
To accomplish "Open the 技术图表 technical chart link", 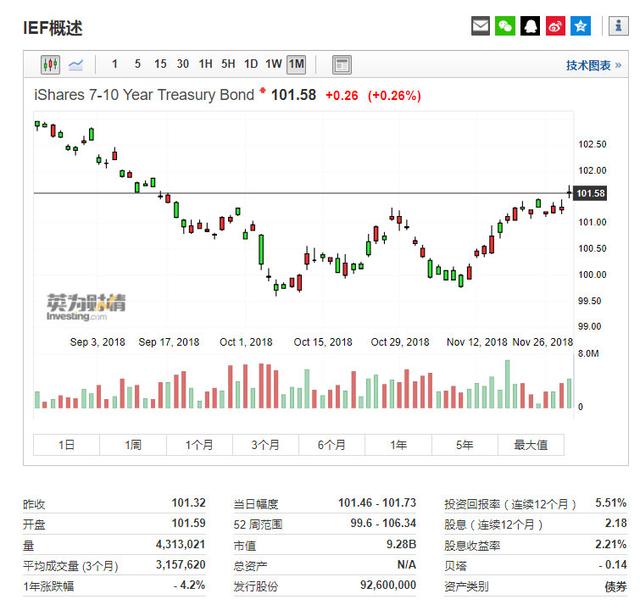I will click(x=593, y=65).
